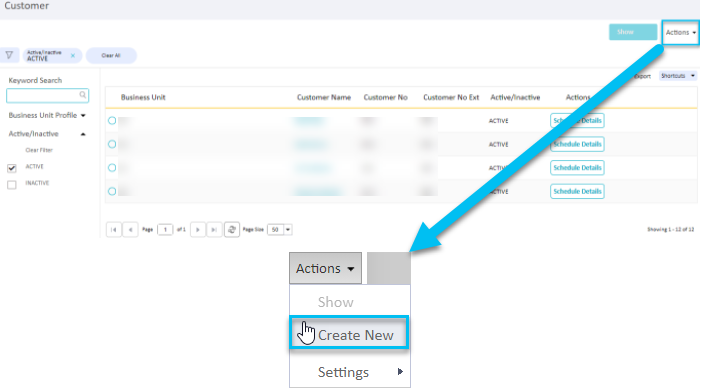Open Schedule Details for the third row
Screen dimensions: 703x392
point(577,168)
